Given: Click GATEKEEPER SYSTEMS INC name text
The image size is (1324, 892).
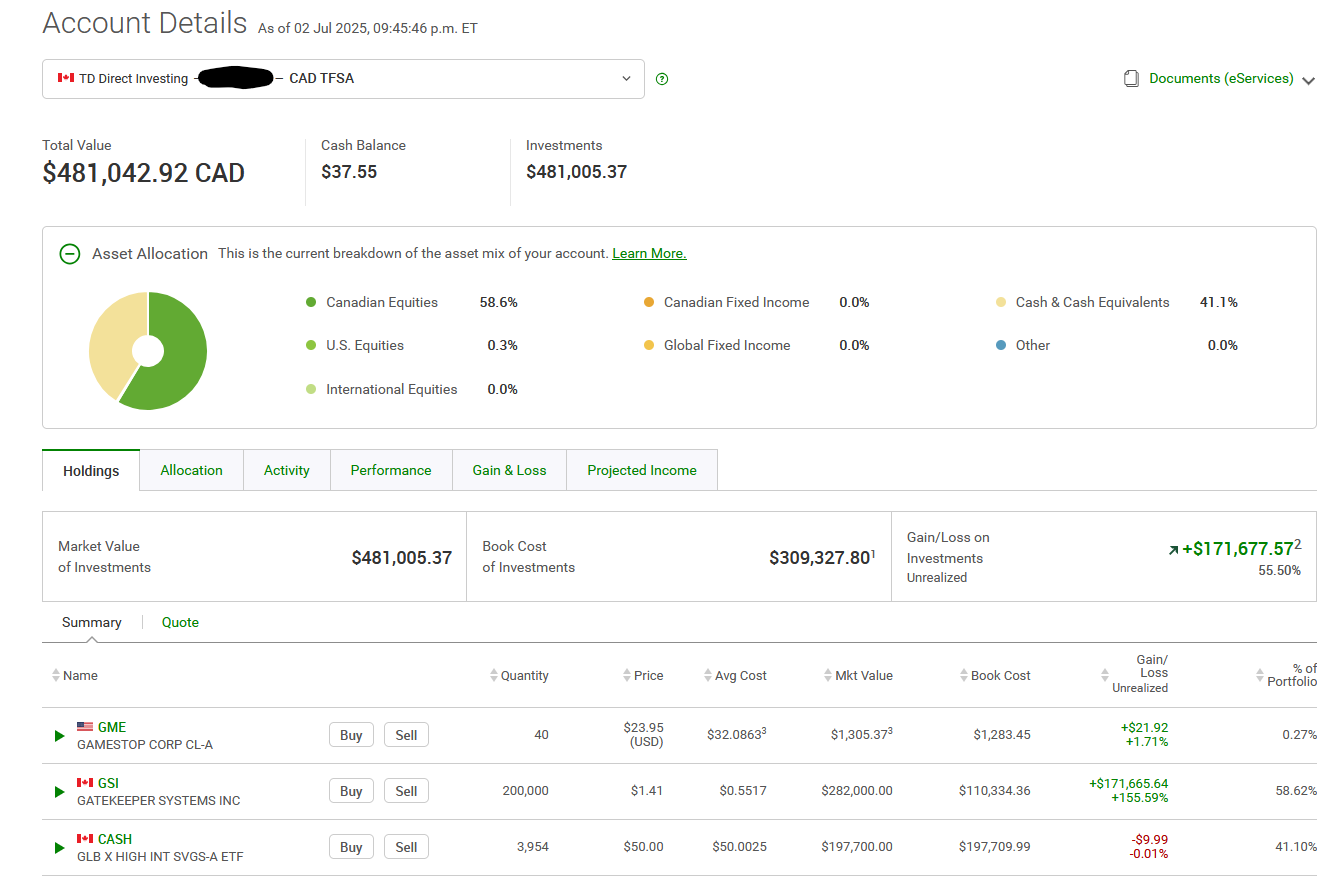Looking at the screenshot, I should coord(159,800).
